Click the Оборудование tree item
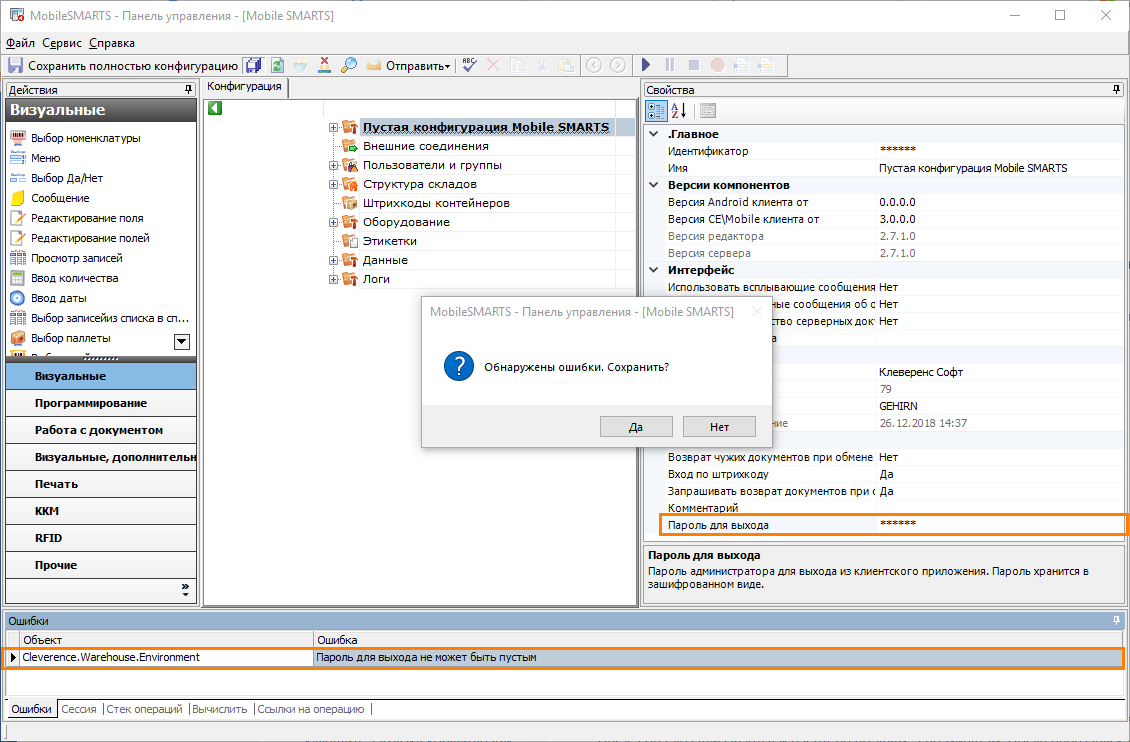1130x742 pixels. pyautogui.click(x=406, y=222)
